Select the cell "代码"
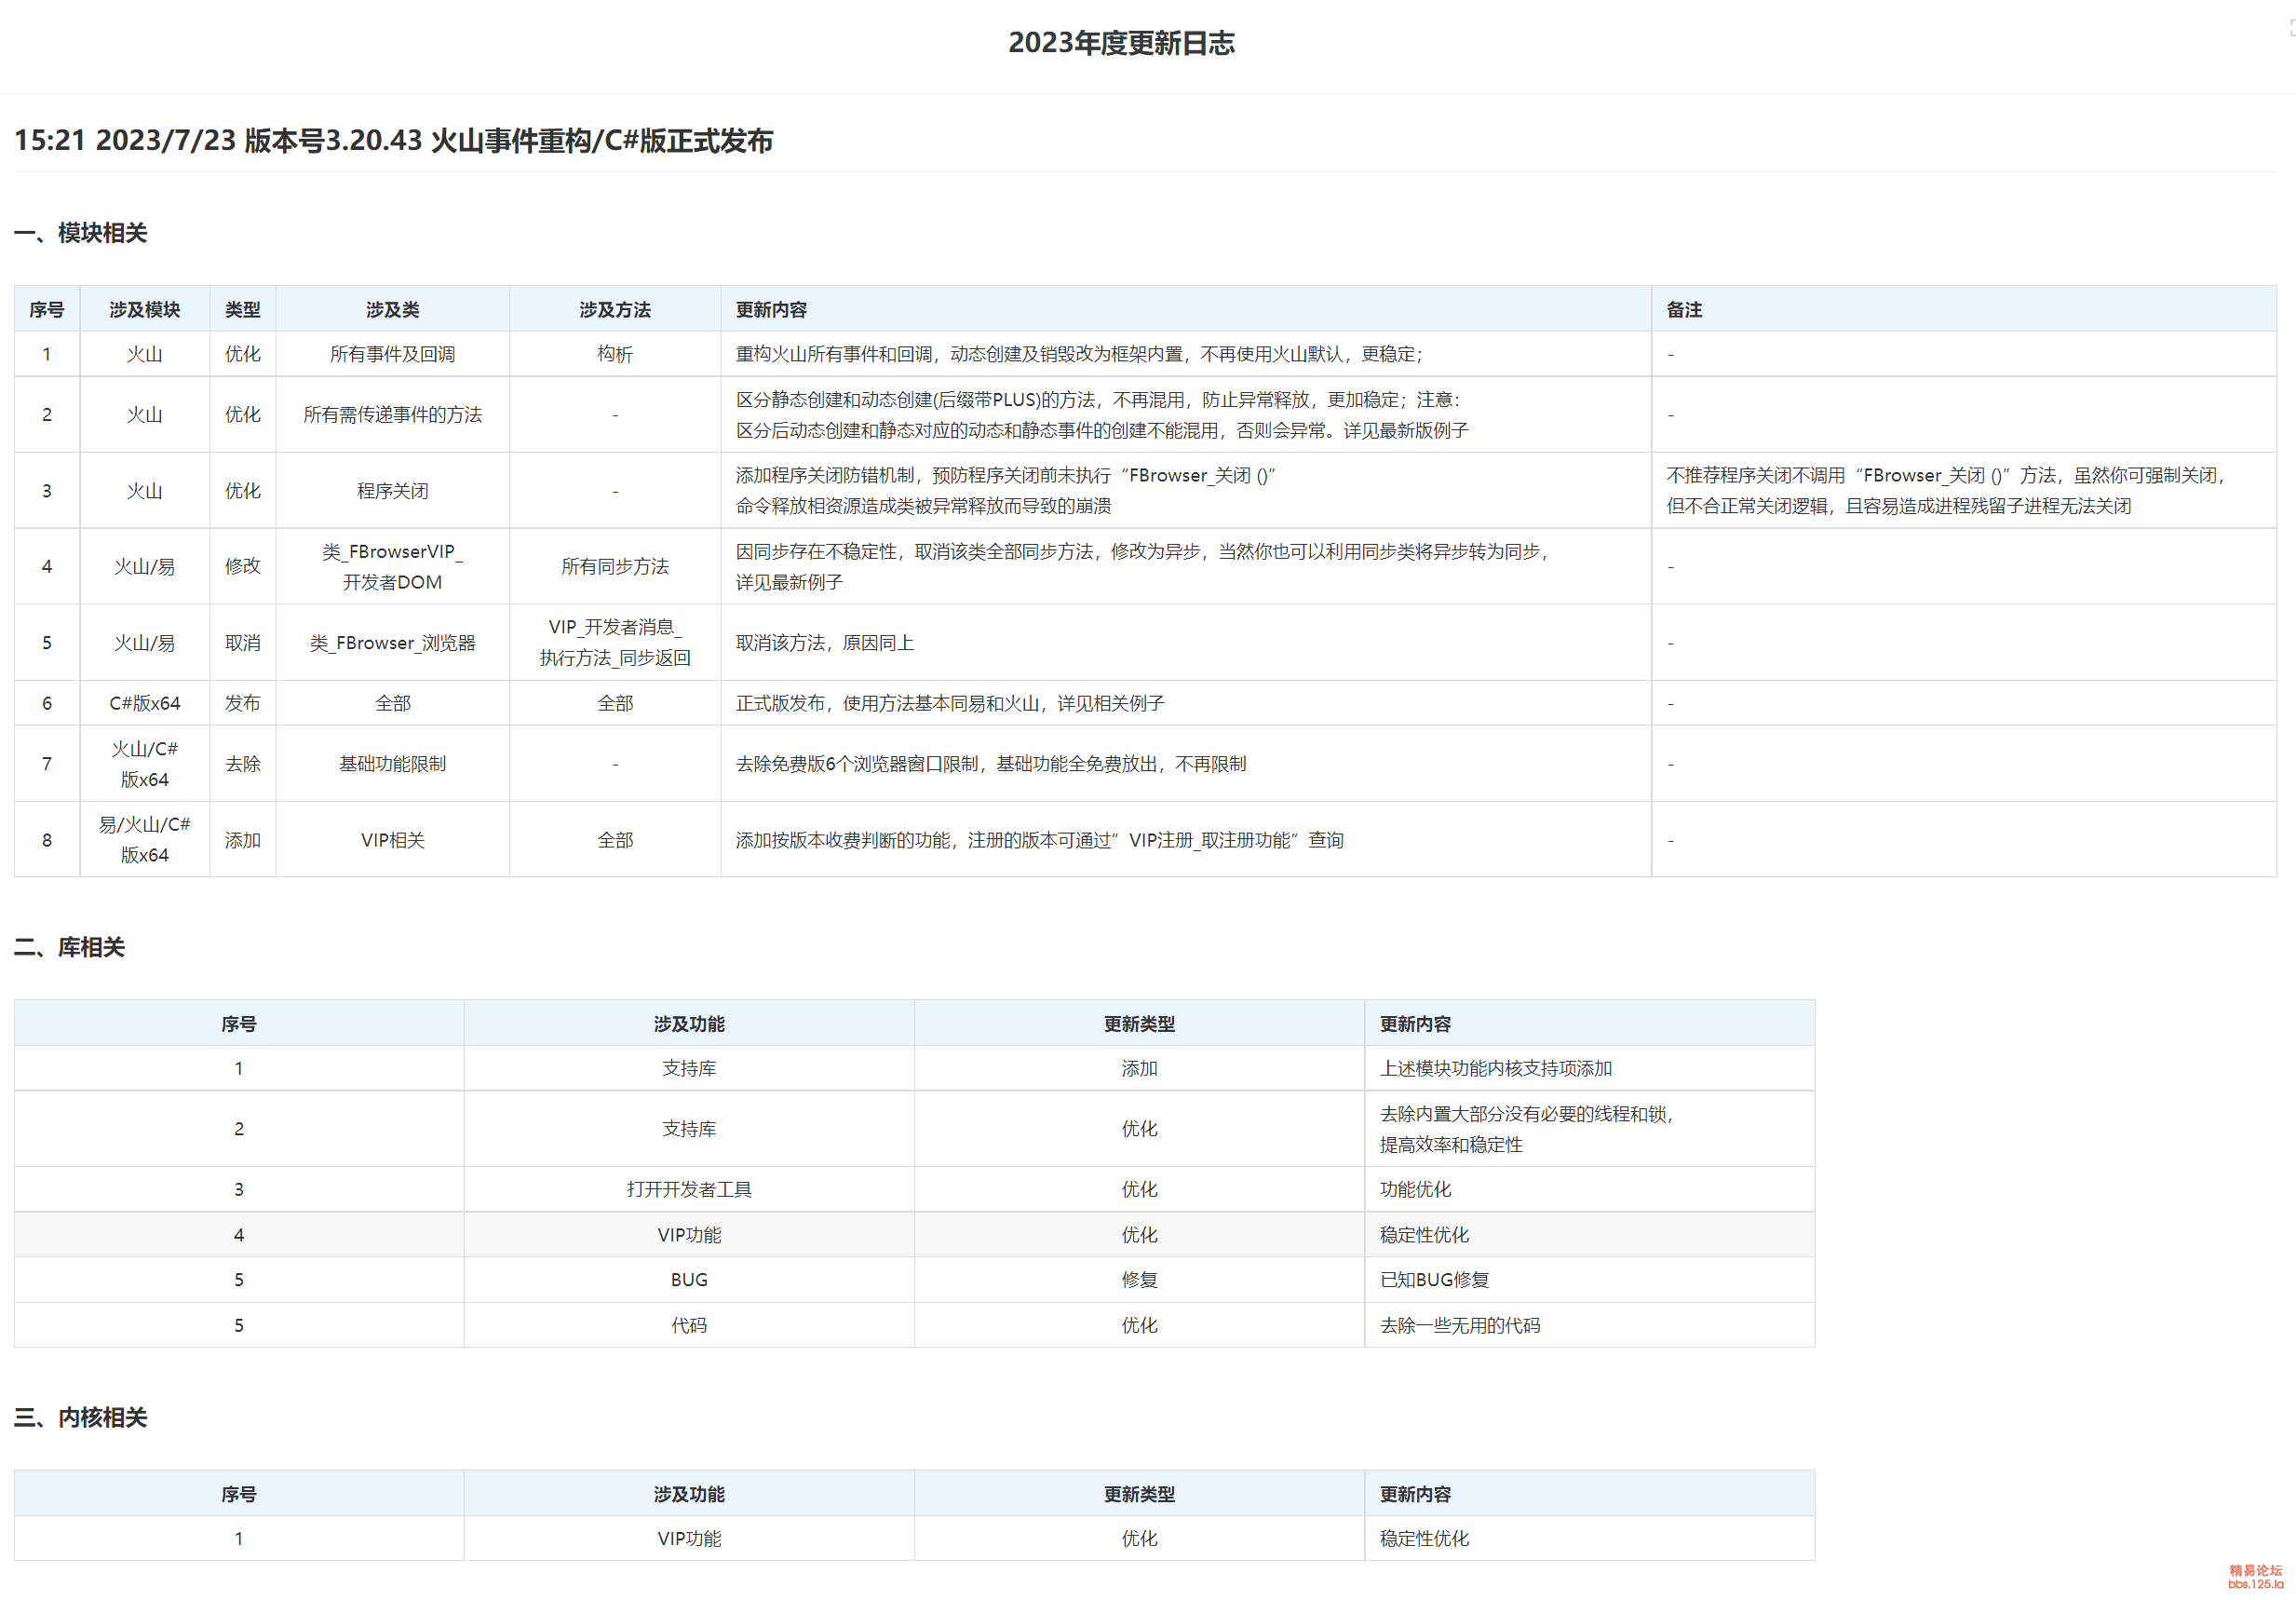The height and width of the screenshot is (1600, 2296). [x=689, y=1325]
